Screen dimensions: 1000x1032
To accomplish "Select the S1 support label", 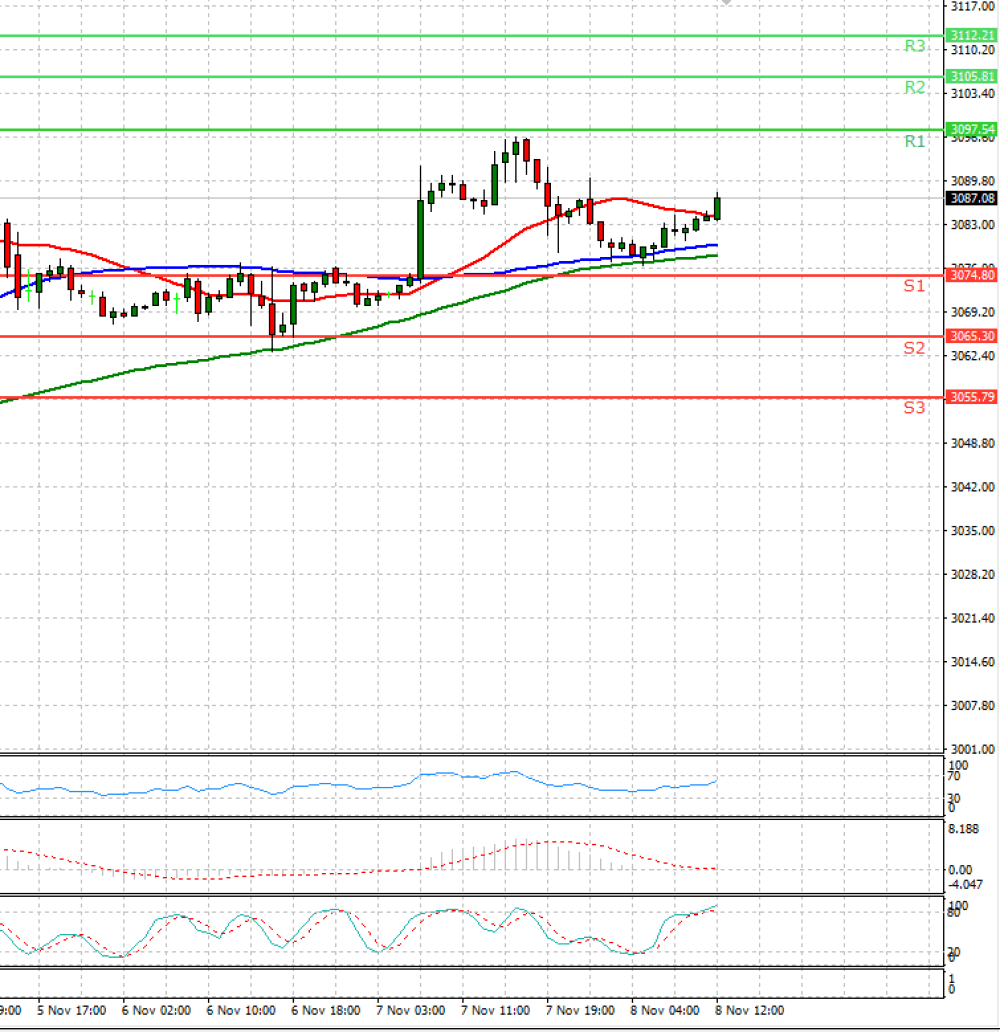I will (x=914, y=286).
